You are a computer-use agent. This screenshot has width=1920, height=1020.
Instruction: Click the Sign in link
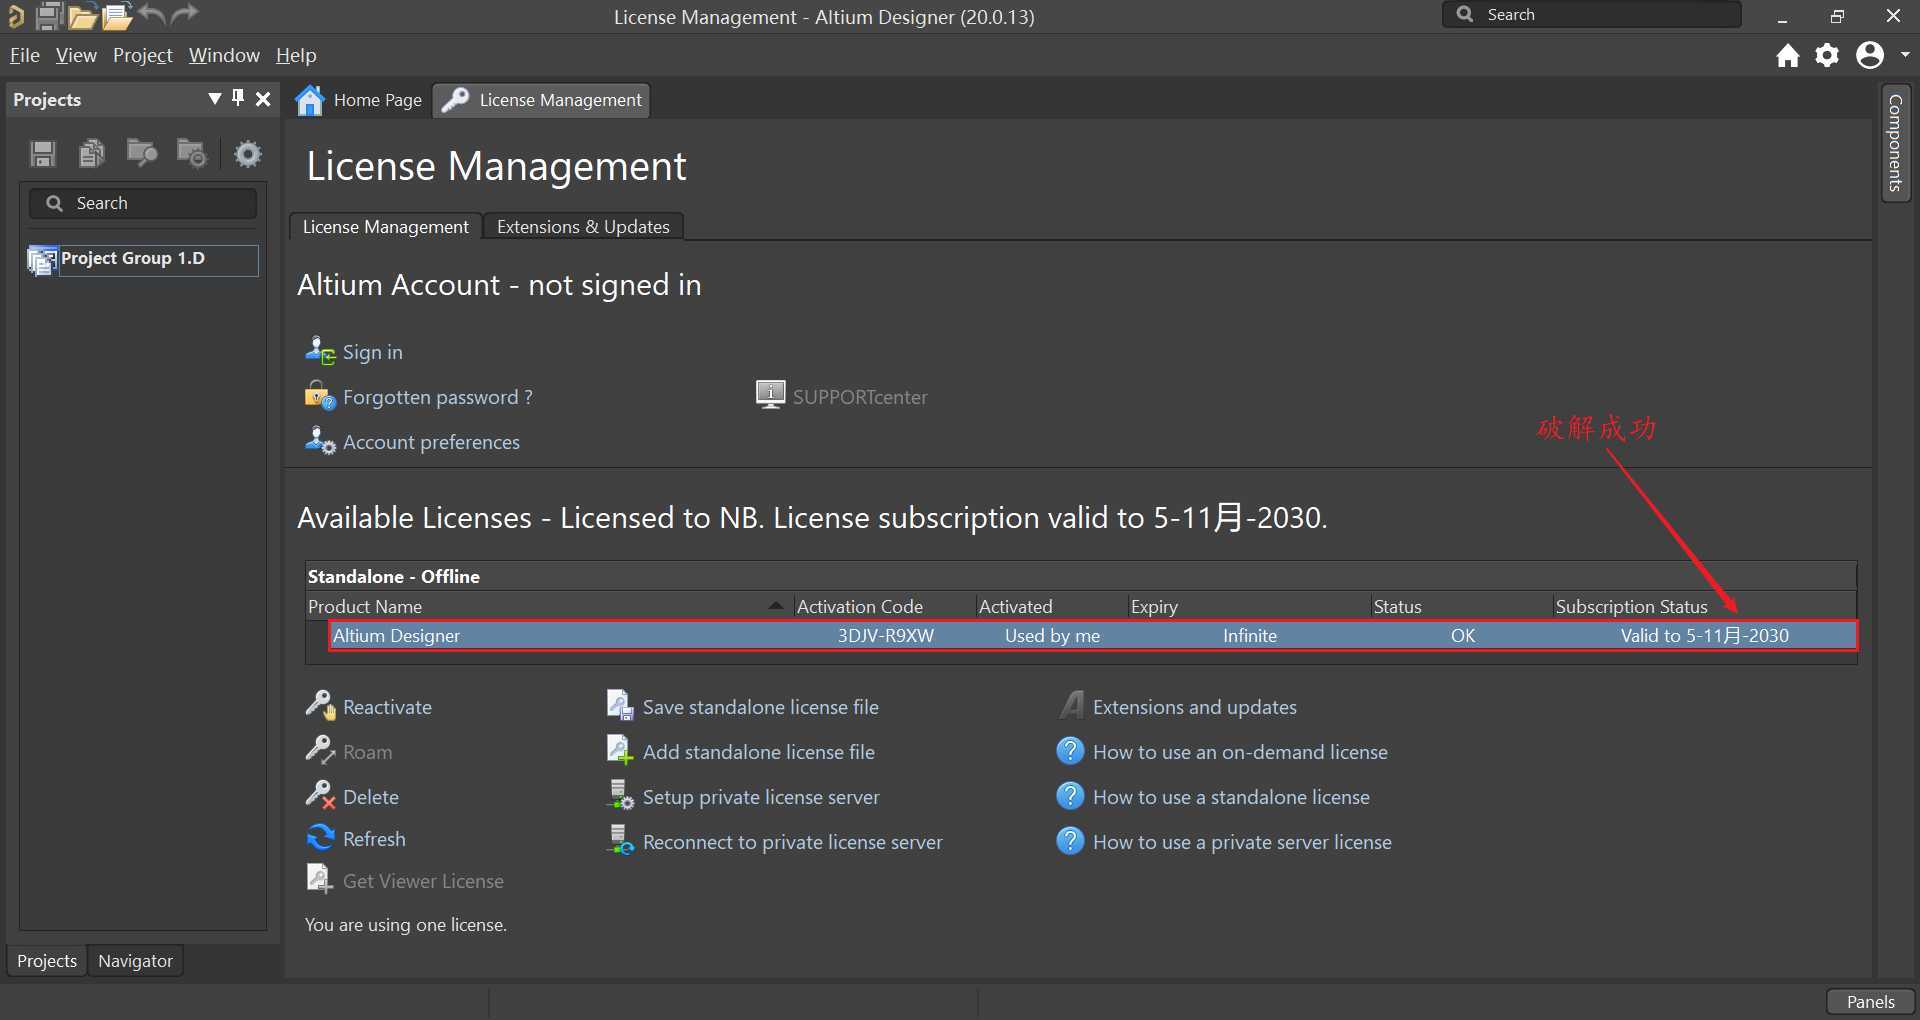372,352
